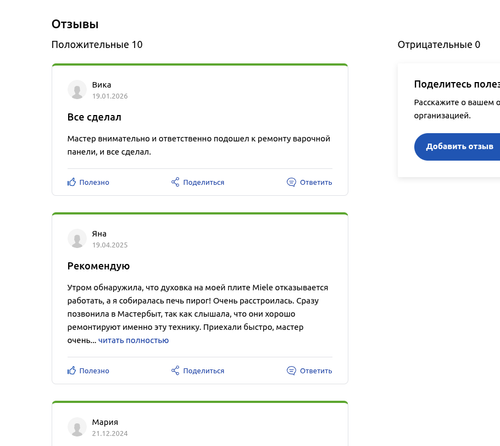
Task: Click the heading Поделитесь in side card
Action: (x=457, y=84)
